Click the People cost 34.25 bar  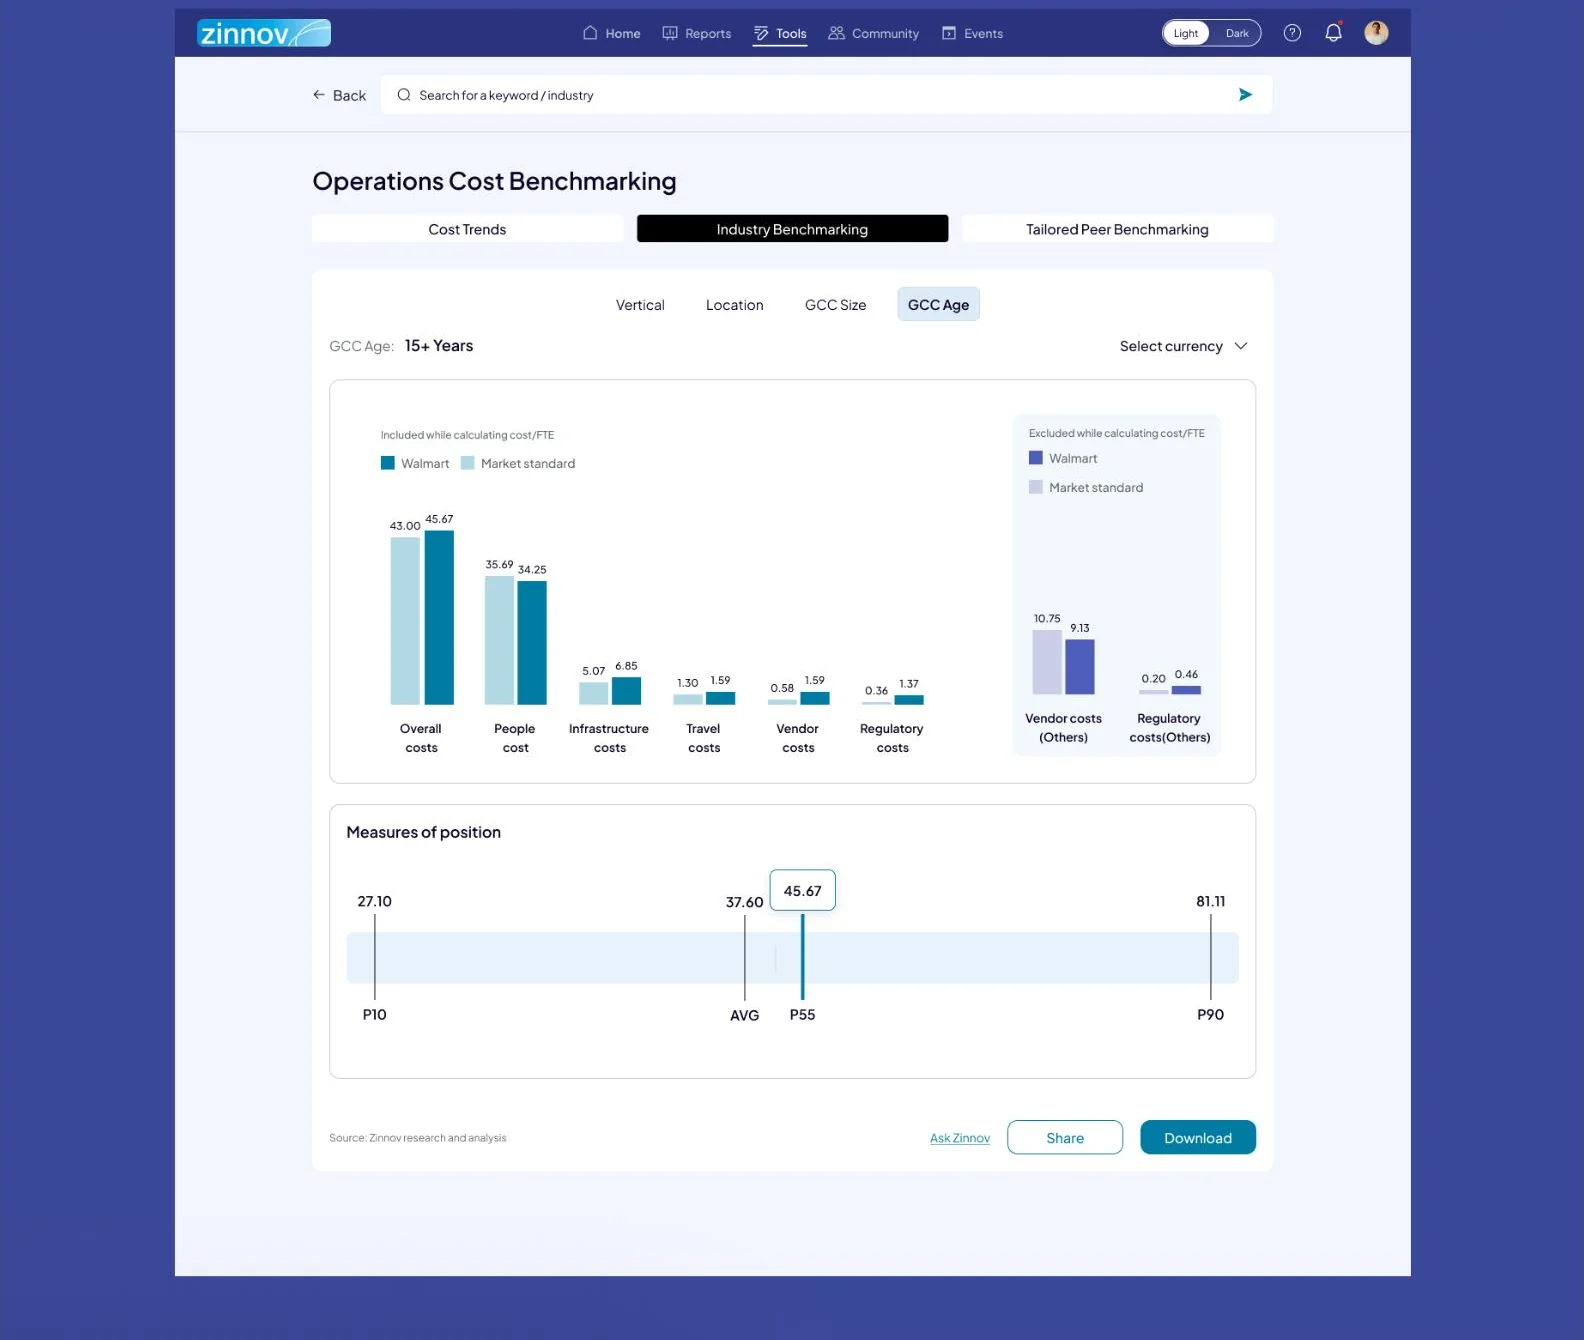click(532, 643)
